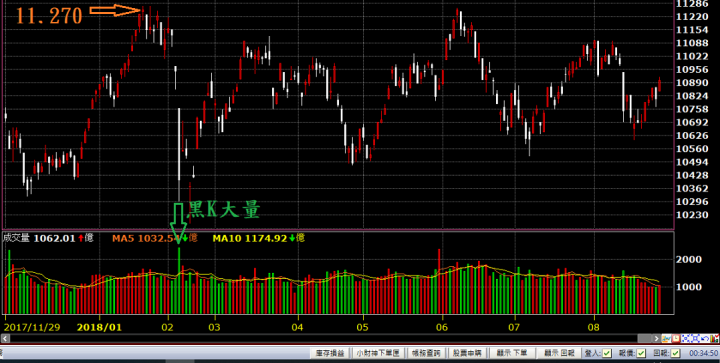Click the 顯示 回報 button

559,353
